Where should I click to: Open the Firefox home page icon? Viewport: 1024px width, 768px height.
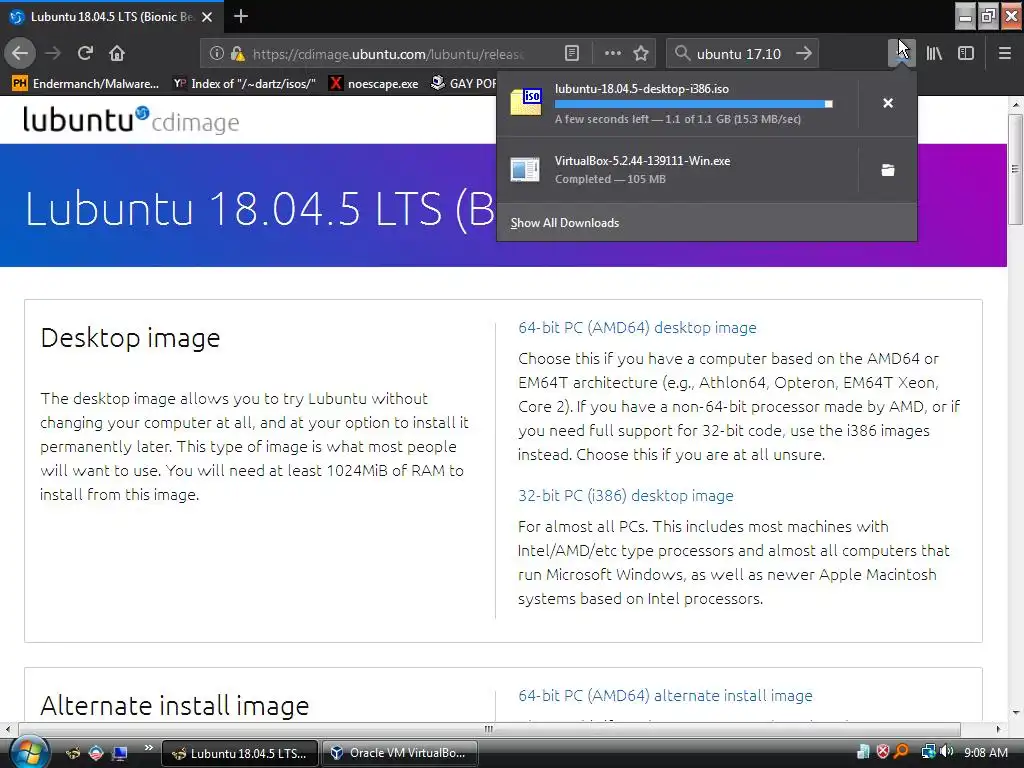tap(117, 53)
